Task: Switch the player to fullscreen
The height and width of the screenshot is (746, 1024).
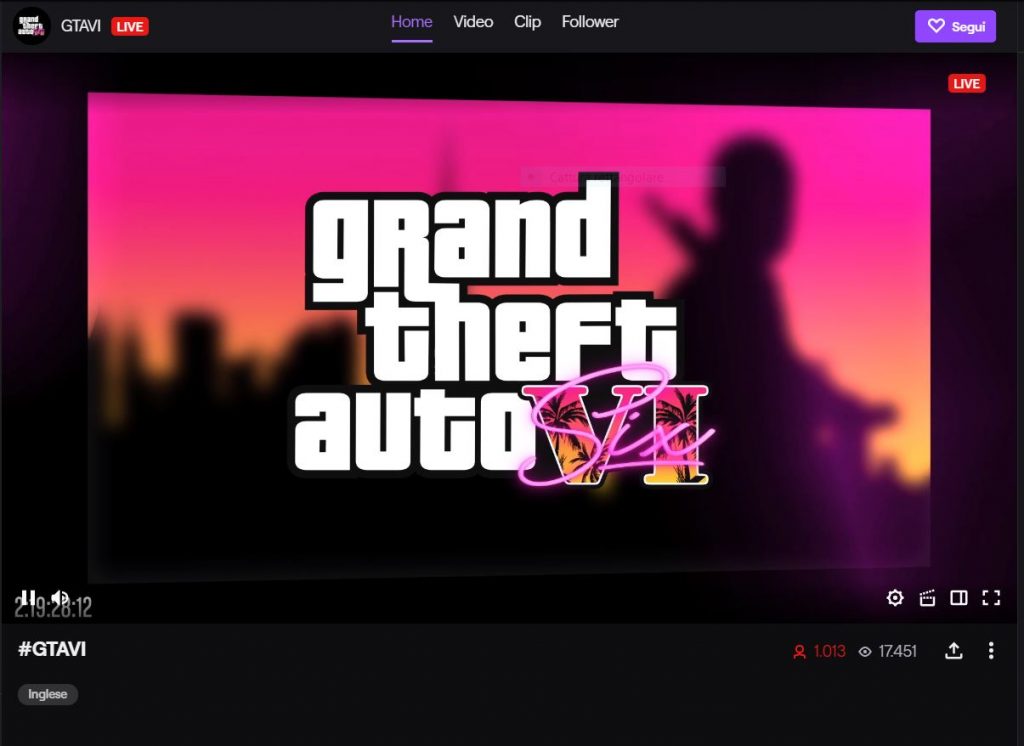Action: (991, 598)
